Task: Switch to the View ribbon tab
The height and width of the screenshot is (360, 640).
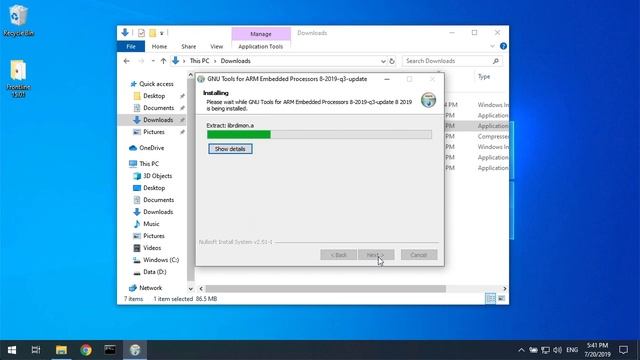Action: (x=217, y=47)
